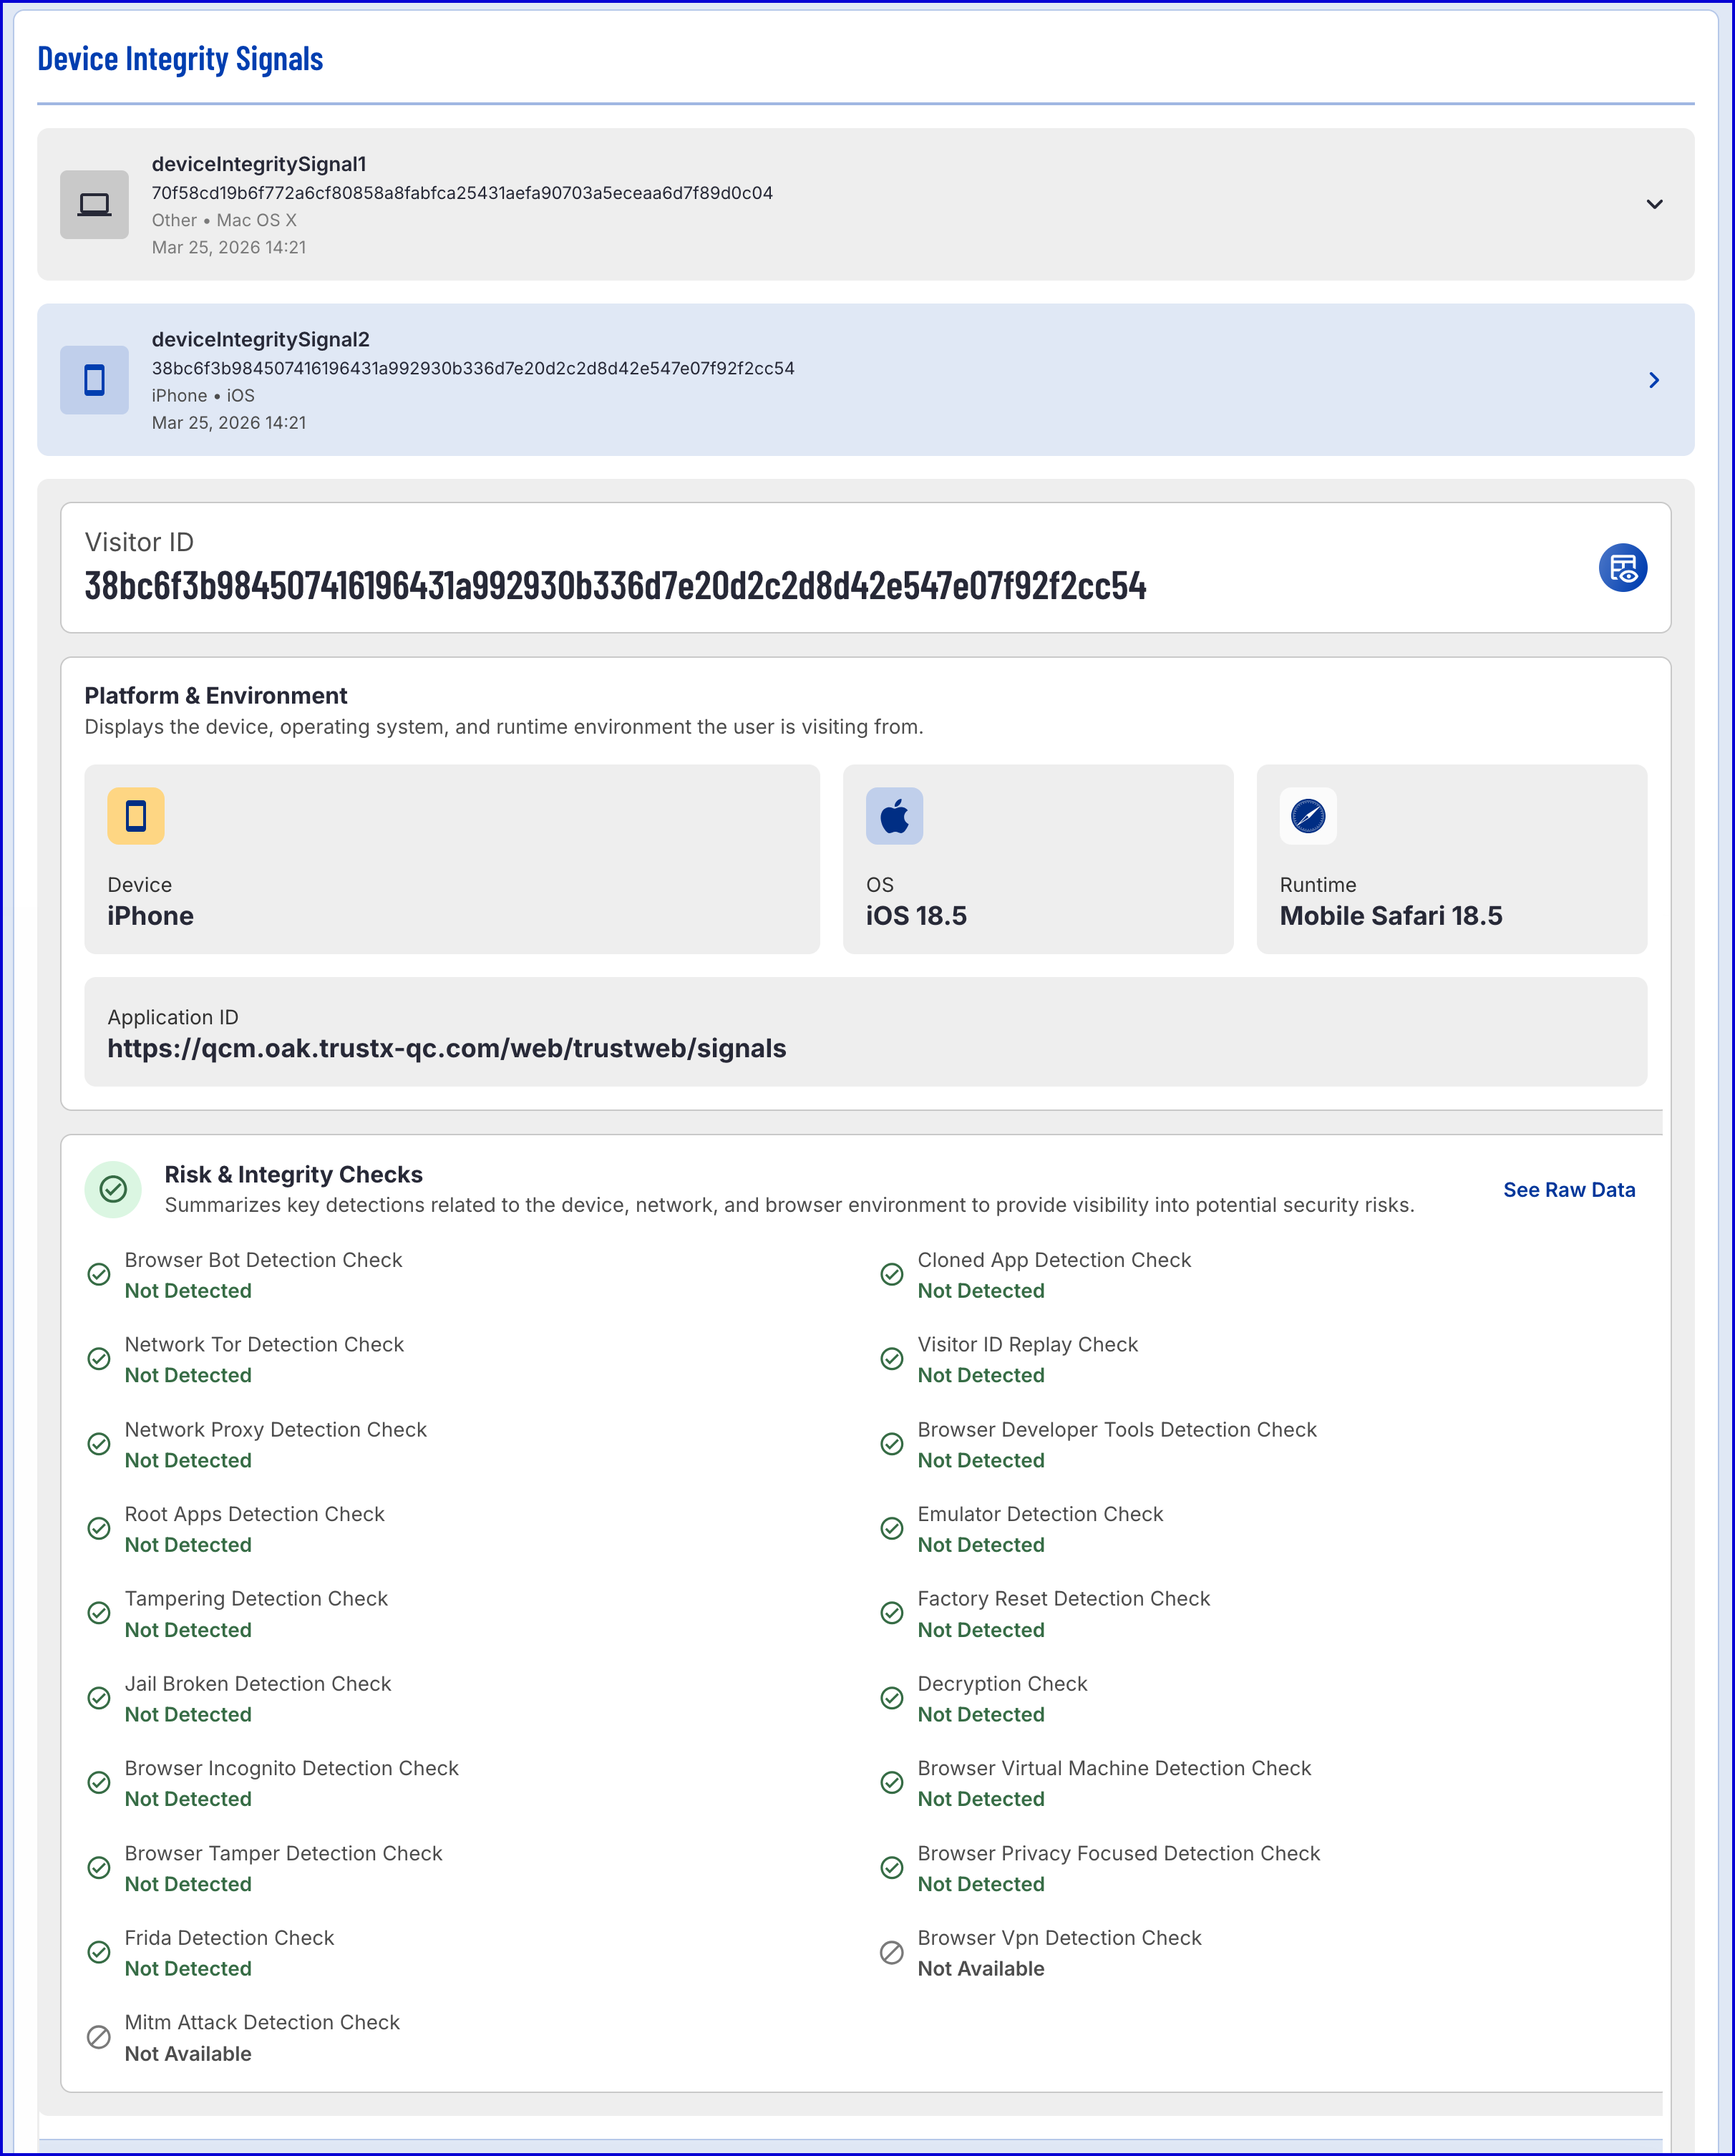This screenshot has height=2156, width=1735.
Task: Toggle the Emulator Detection Check result
Action: coord(892,1528)
